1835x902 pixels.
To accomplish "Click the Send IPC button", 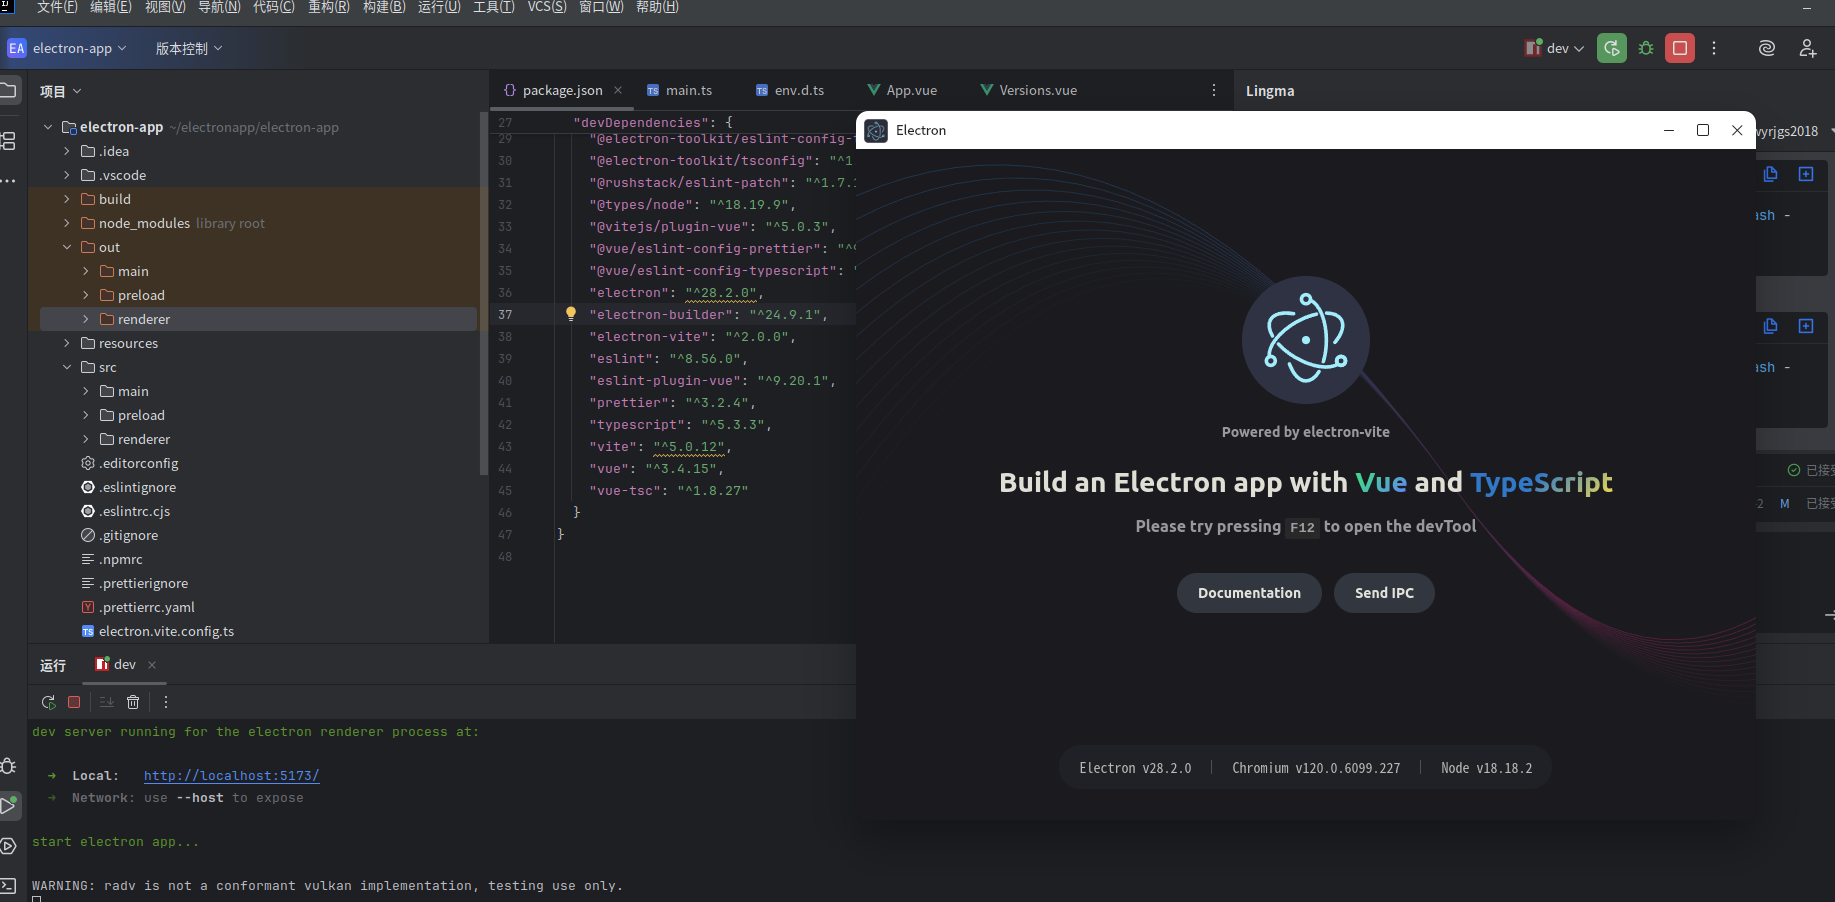I will pos(1384,593).
